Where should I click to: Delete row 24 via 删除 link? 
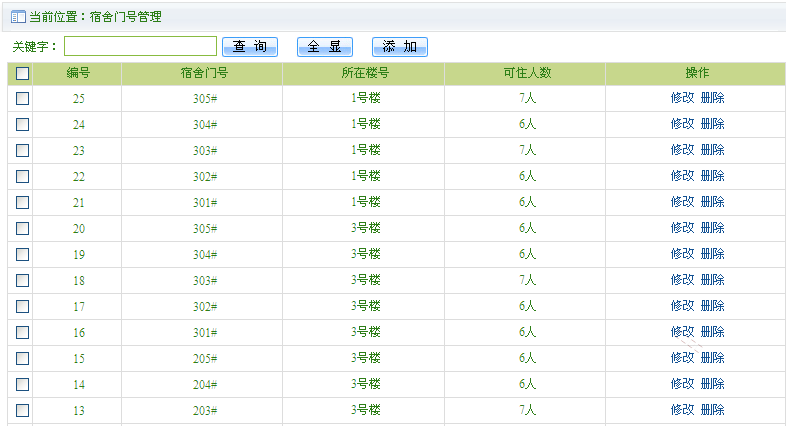click(712, 124)
